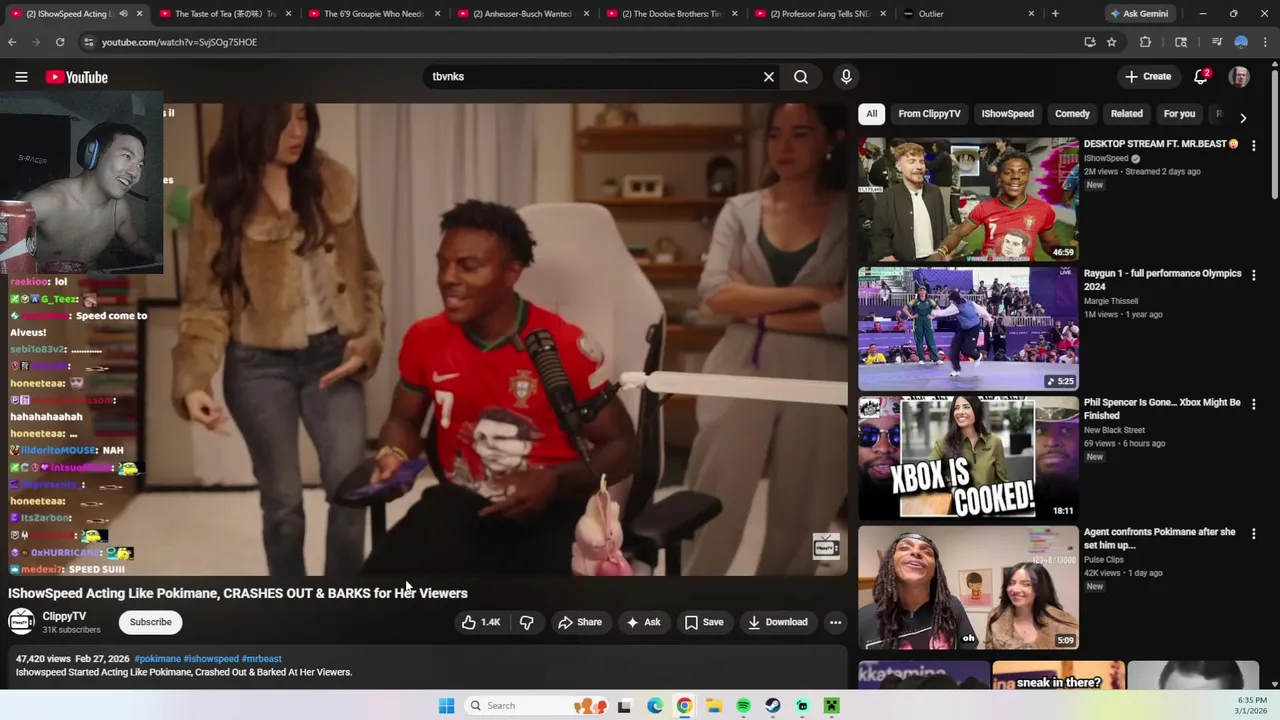
Task: Open new browser tab
Action: tap(1055, 14)
